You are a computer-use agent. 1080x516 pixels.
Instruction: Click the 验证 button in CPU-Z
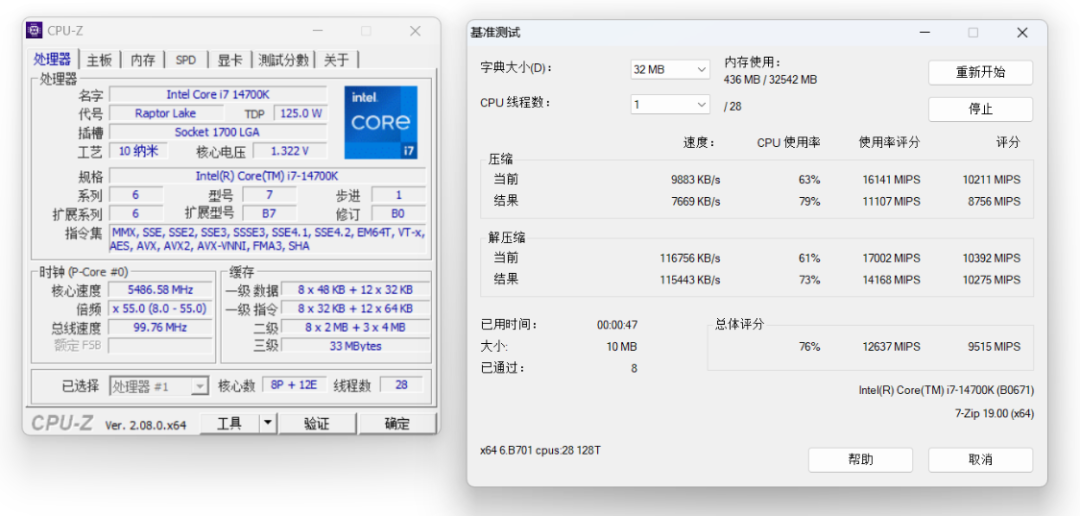tap(317, 424)
